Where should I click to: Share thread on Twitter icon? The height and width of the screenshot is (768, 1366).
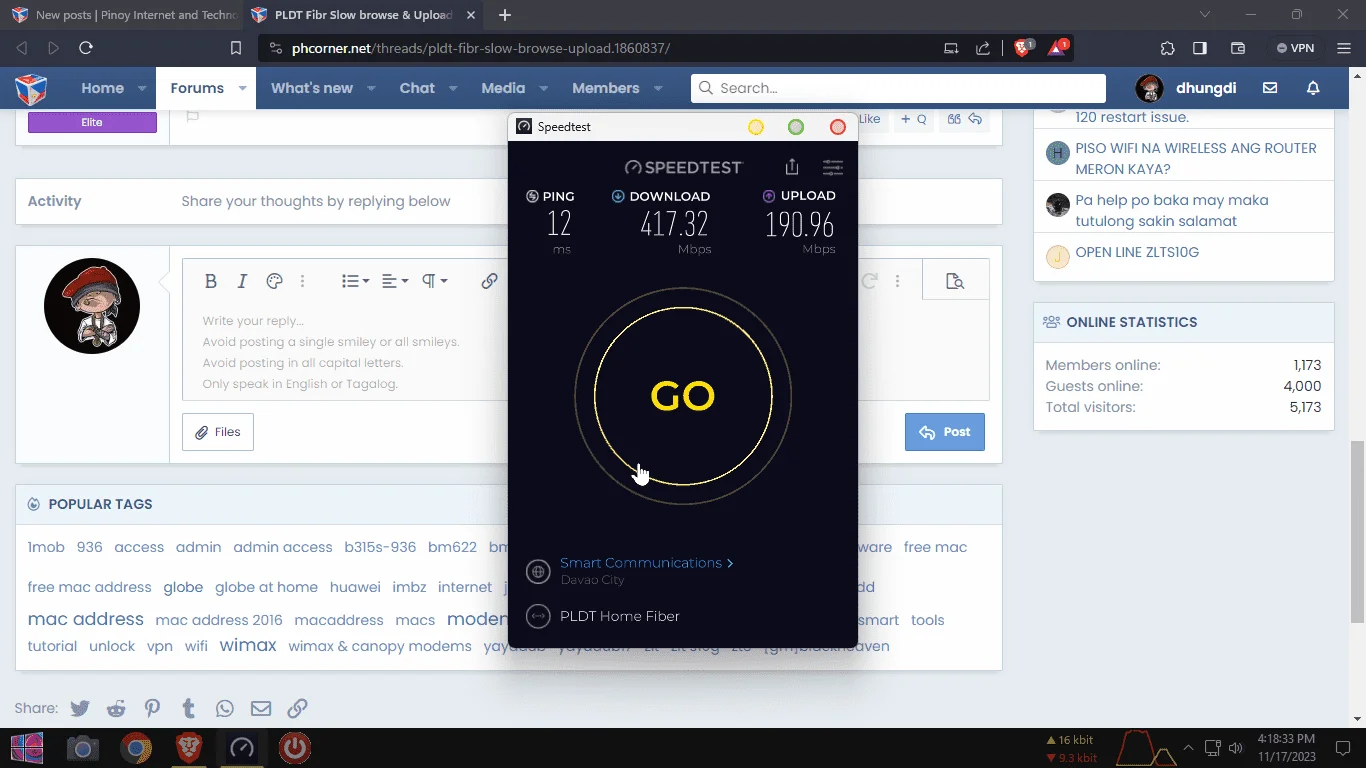point(80,708)
